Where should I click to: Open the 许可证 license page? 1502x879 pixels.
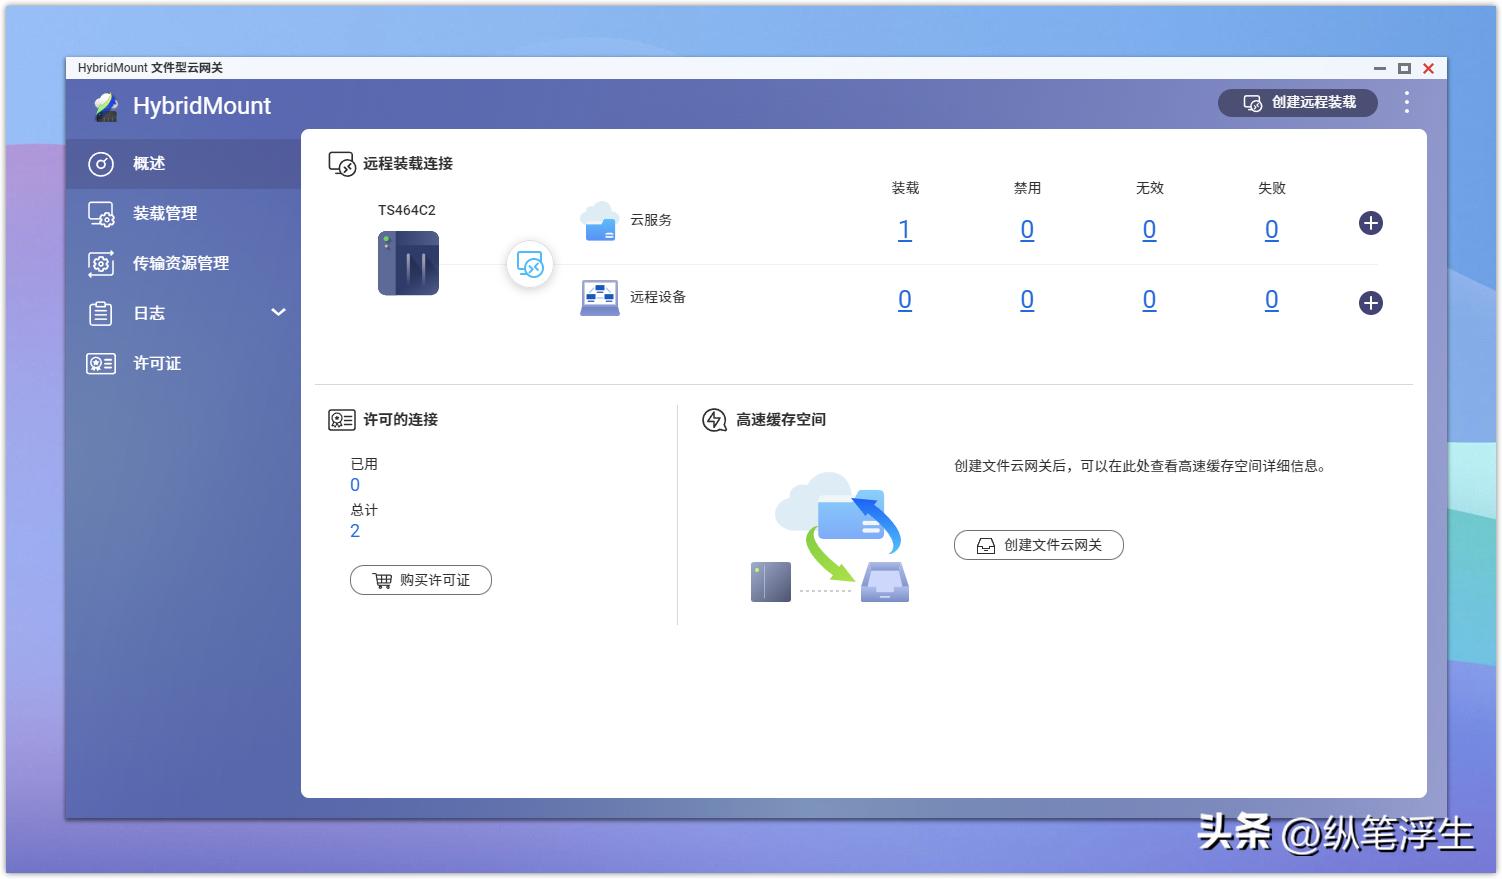click(156, 363)
